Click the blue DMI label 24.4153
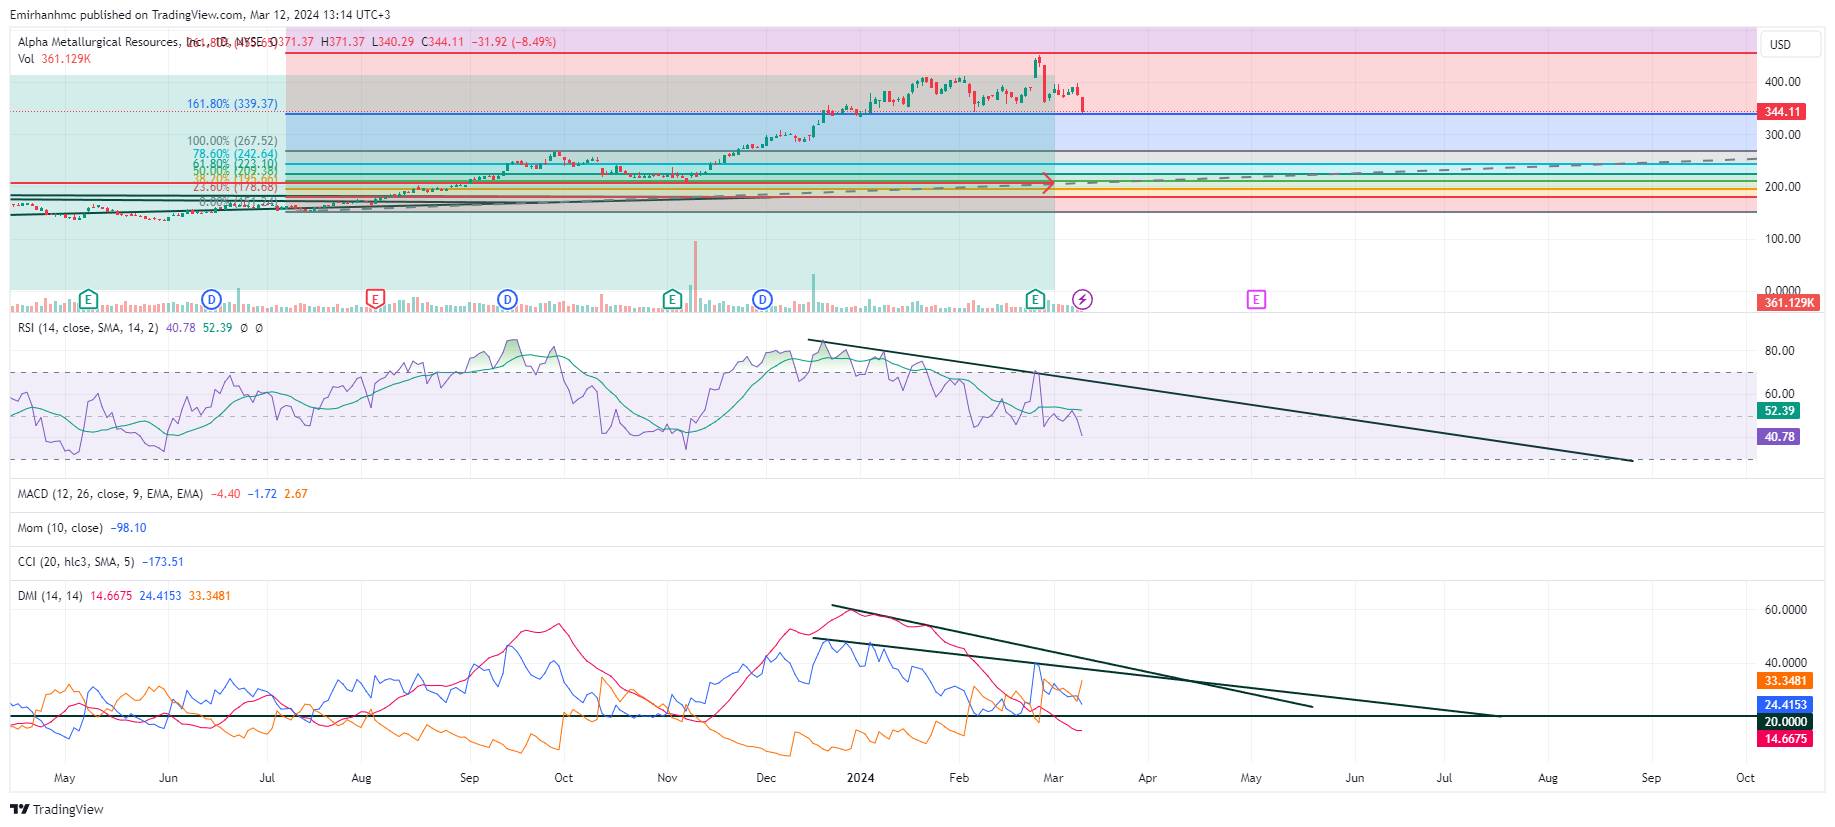1835x827 pixels. (x=1785, y=705)
